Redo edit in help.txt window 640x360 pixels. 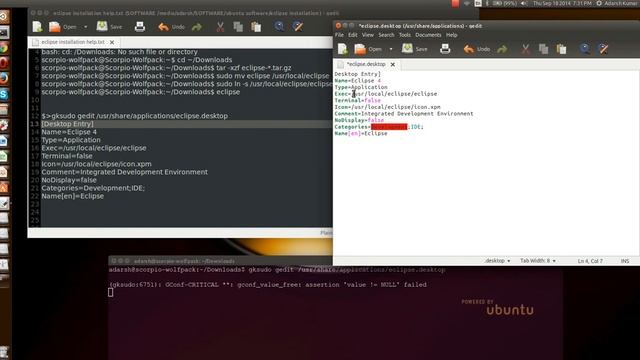point(197,27)
